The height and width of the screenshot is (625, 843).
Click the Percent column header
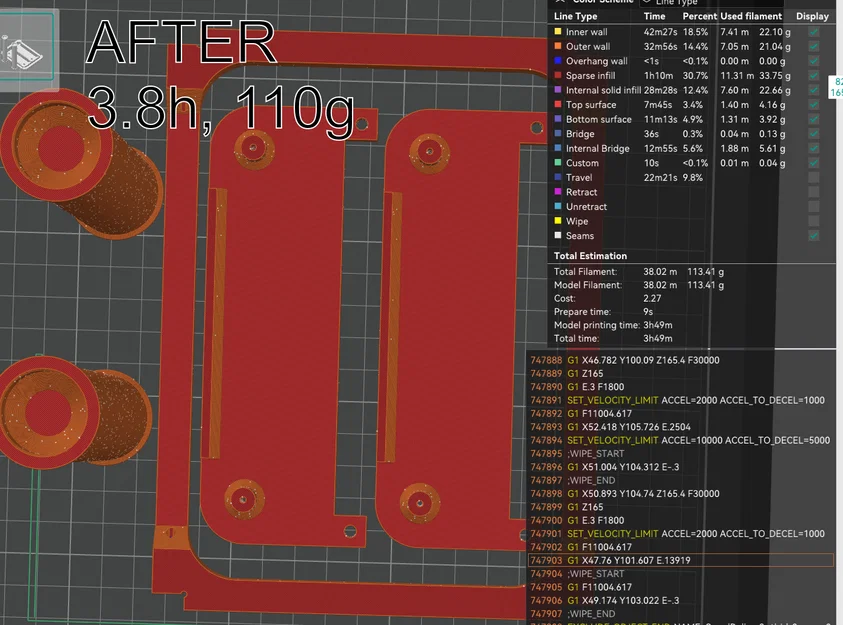click(699, 17)
